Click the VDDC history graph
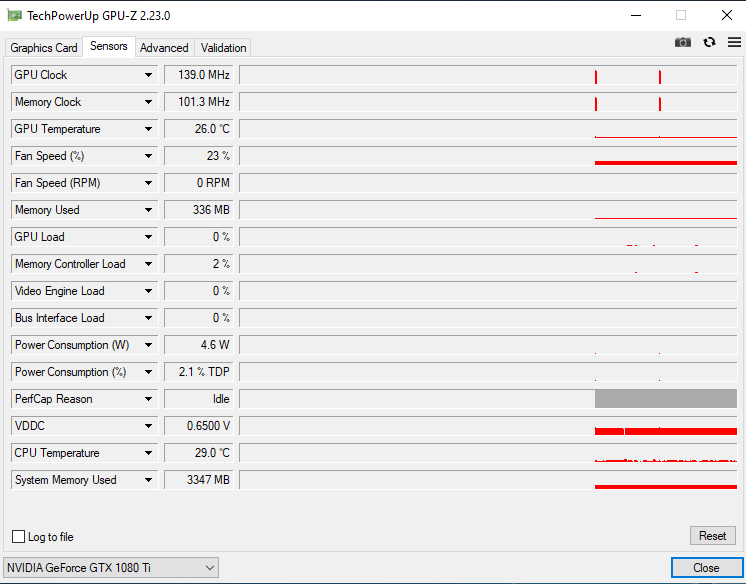The image size is (746, 584). coord(488,426)
